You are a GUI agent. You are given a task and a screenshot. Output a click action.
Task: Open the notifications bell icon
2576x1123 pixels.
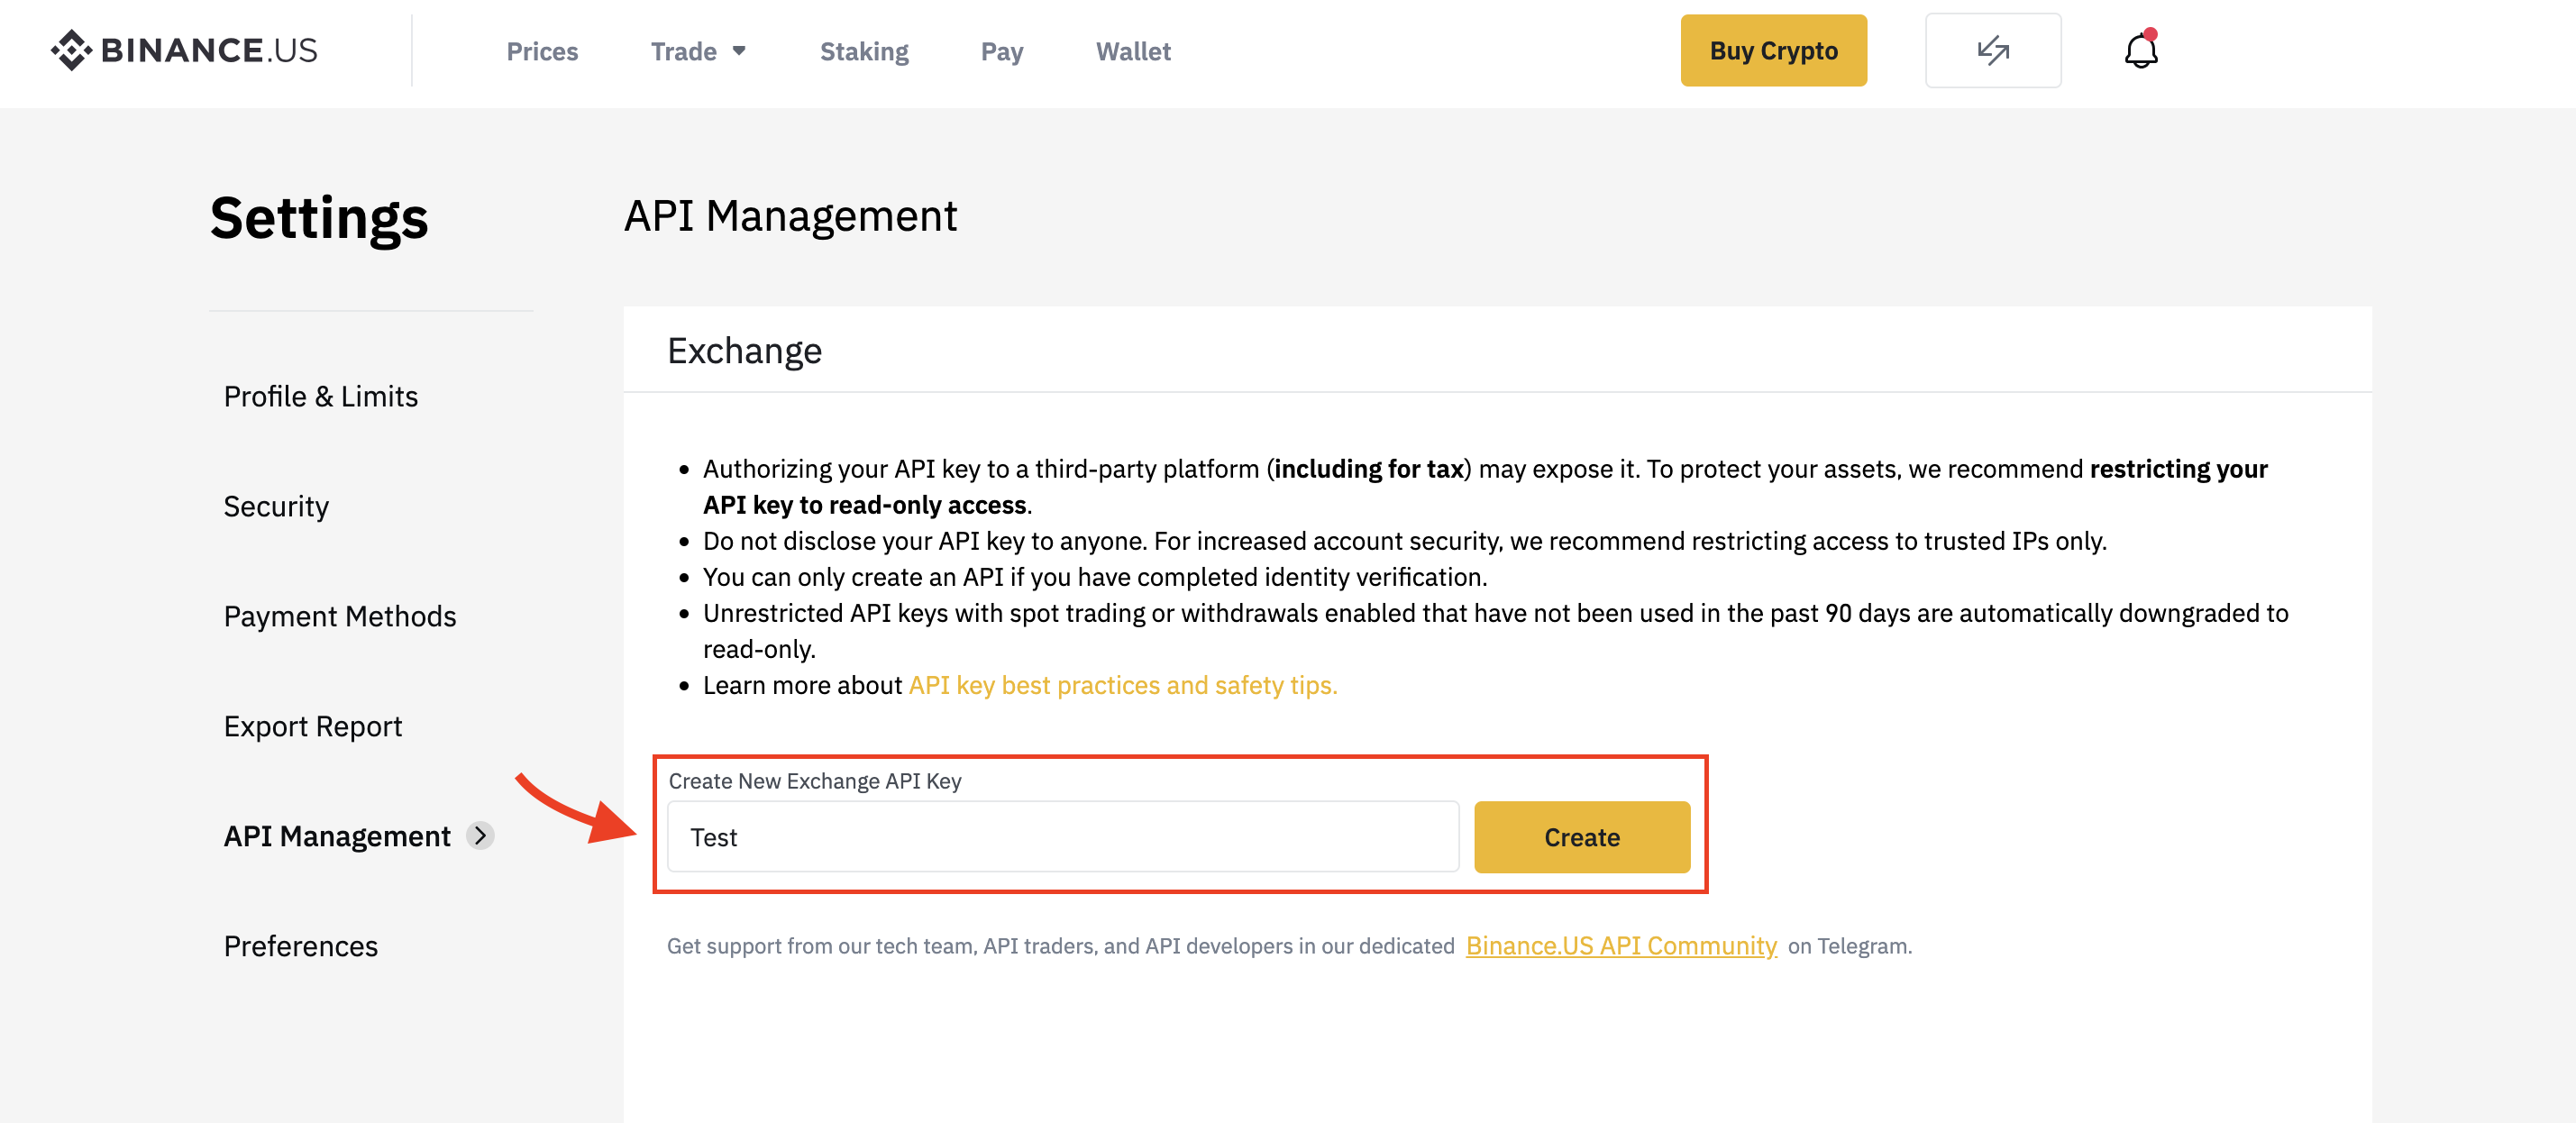pos(2141,50)
